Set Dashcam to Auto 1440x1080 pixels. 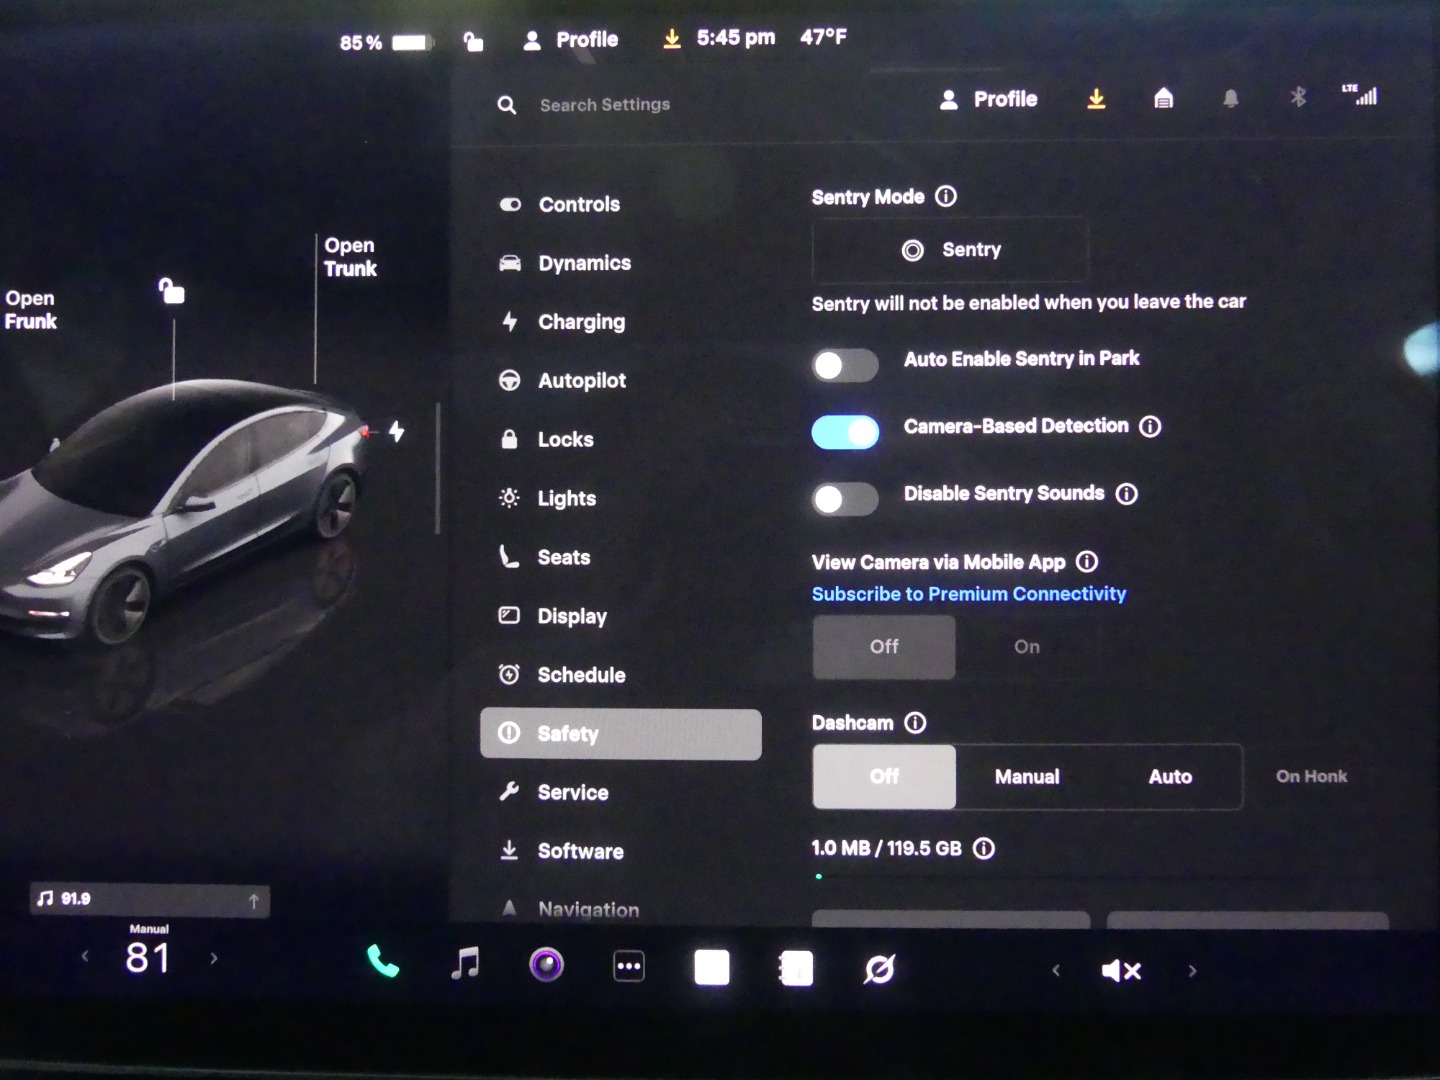[1169, 777]
